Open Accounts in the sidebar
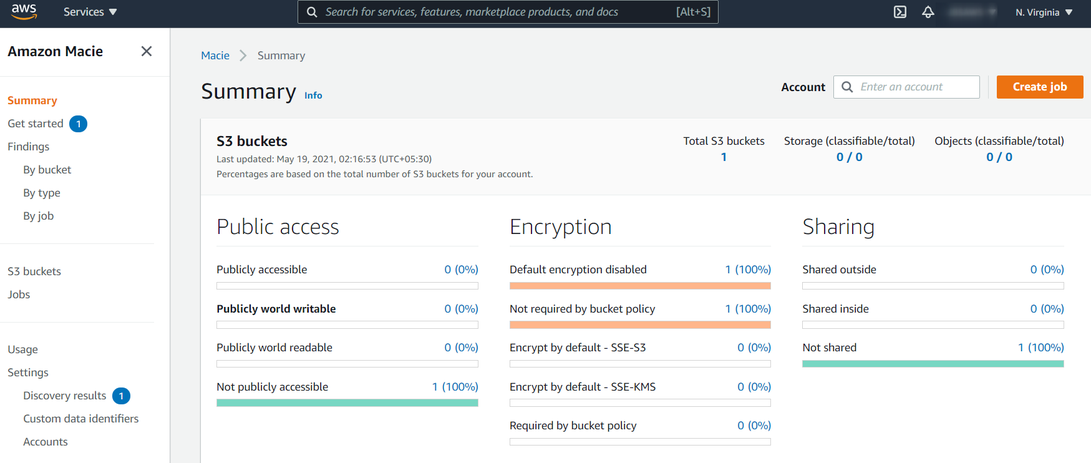 45,441
